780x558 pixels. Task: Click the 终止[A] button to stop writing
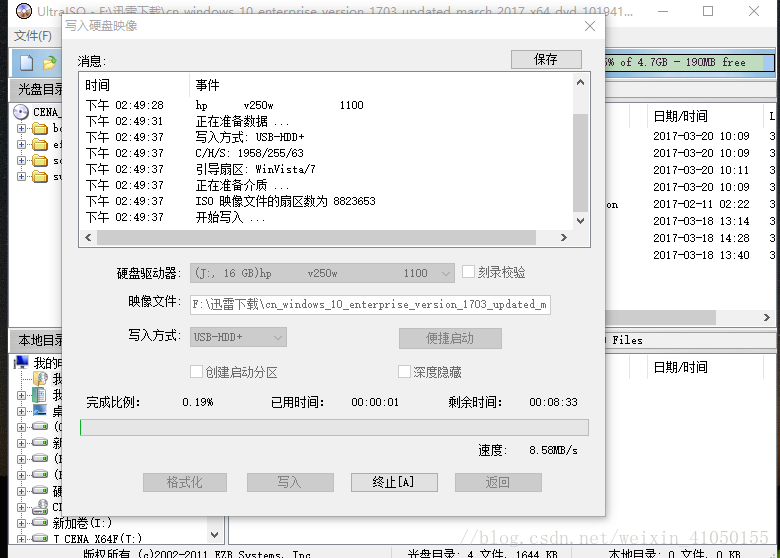(x=394, y=482)
